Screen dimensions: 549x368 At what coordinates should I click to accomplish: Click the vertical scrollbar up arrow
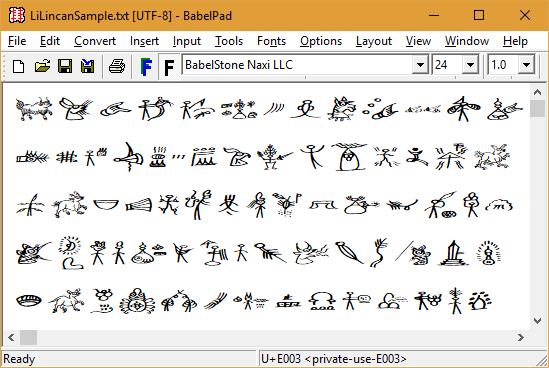[537, 92]
